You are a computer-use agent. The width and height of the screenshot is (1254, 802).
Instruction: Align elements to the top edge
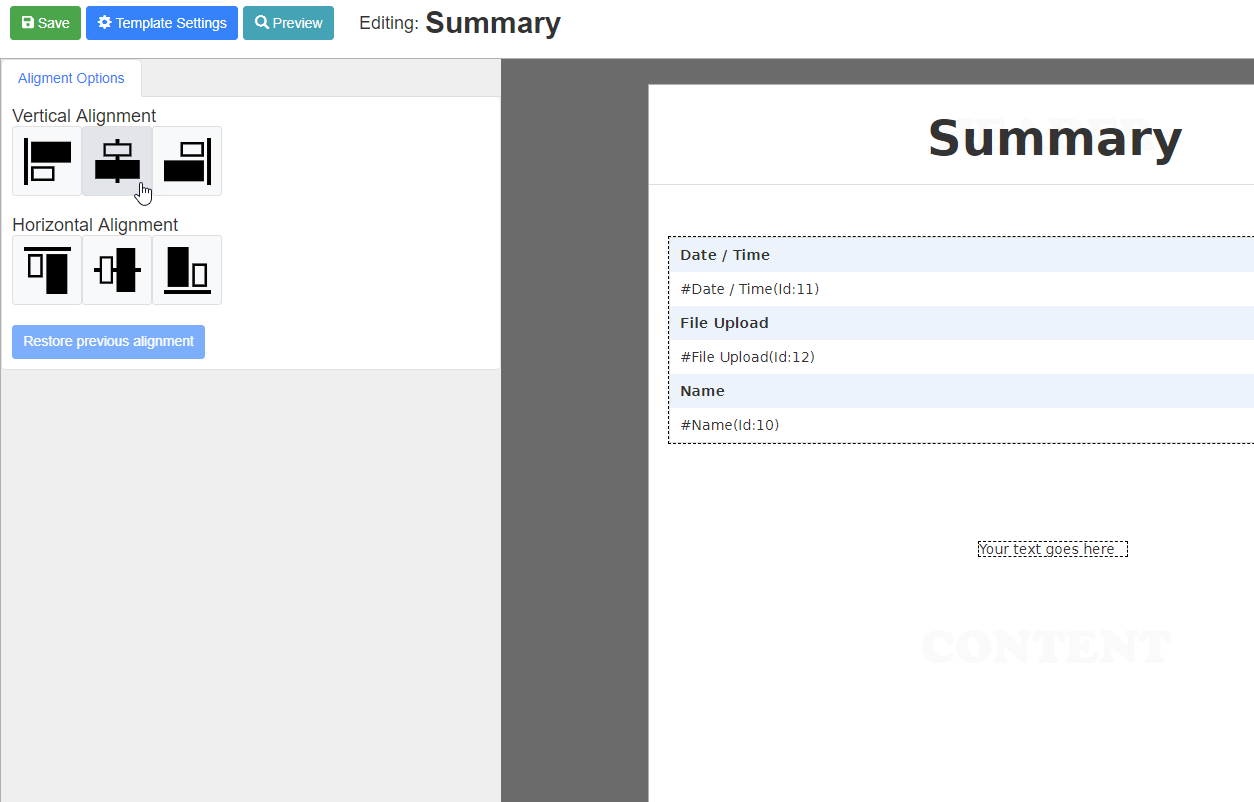[47, 270]
